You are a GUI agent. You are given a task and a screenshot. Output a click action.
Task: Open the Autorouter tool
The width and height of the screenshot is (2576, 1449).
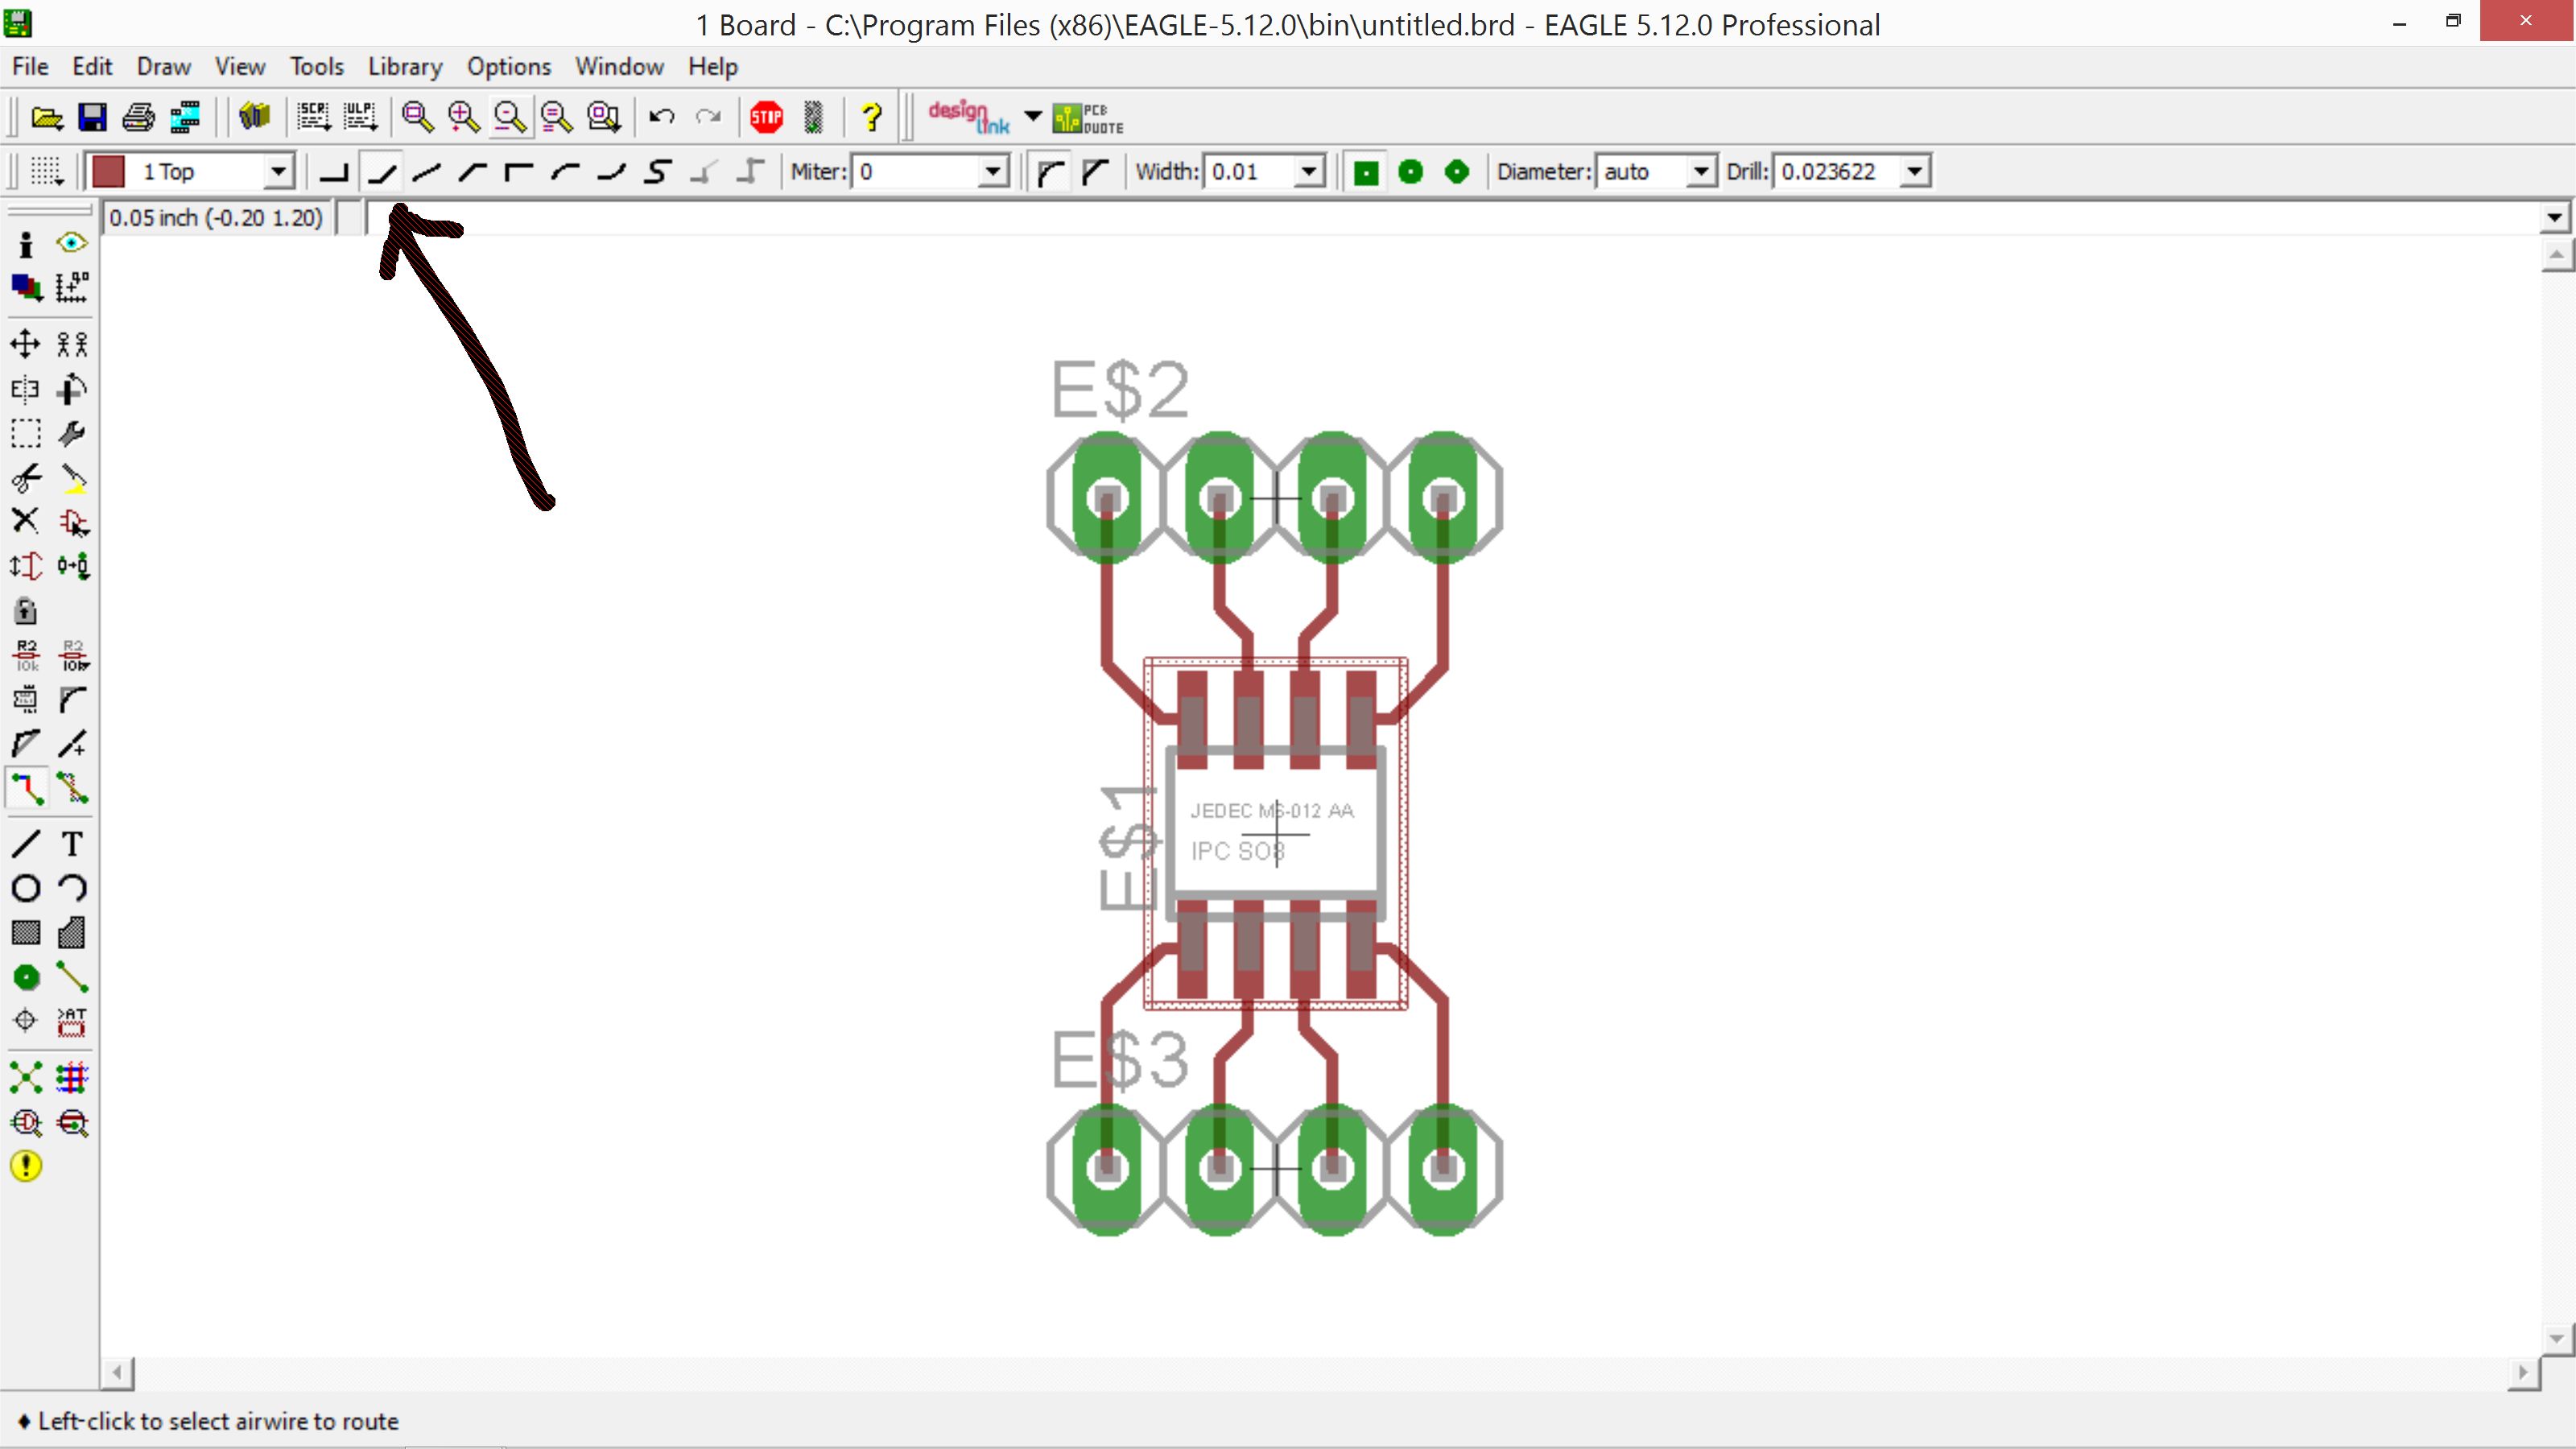[x=72, y=1078]
